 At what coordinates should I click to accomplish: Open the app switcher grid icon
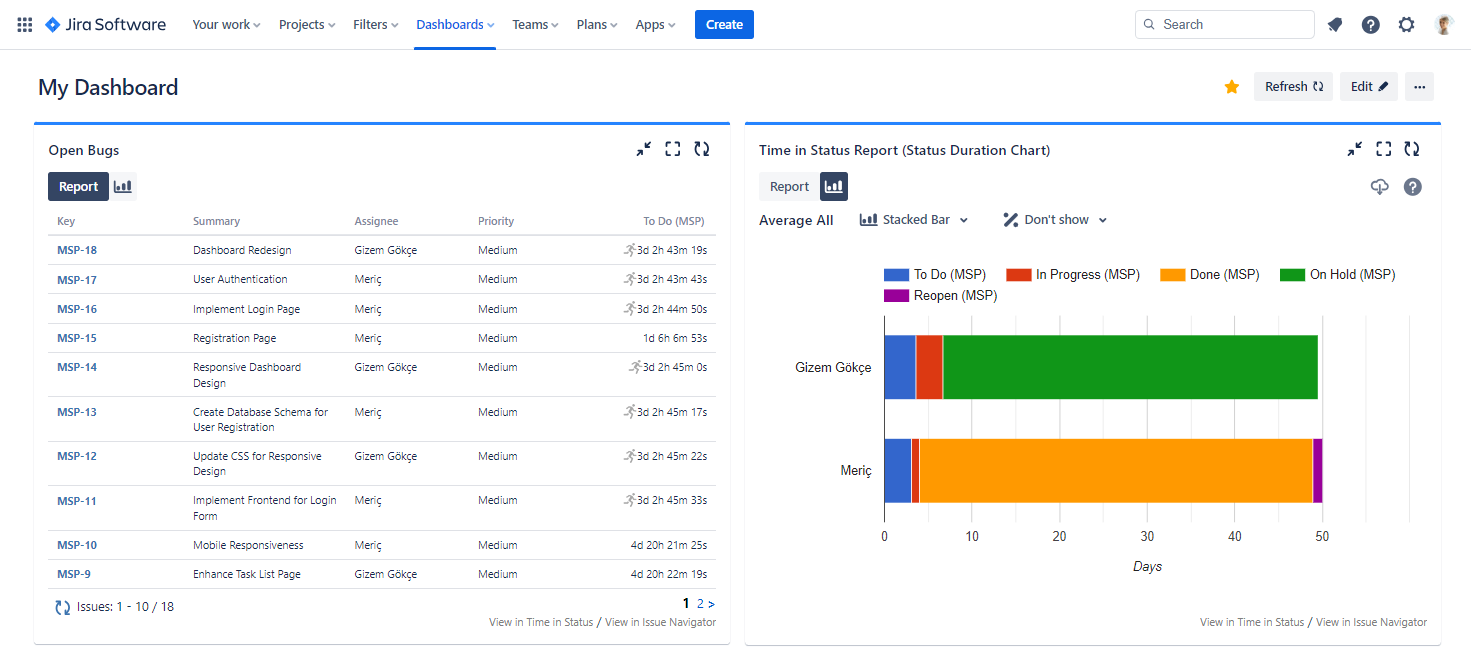[x=23, y=24]
